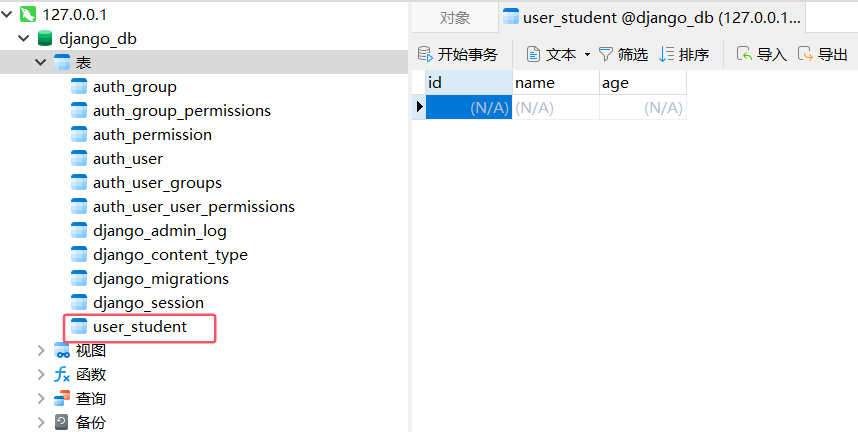The image size is (858, 432).
Task: Expand the Functions (函数) node
Action: [x=41, y=375]
